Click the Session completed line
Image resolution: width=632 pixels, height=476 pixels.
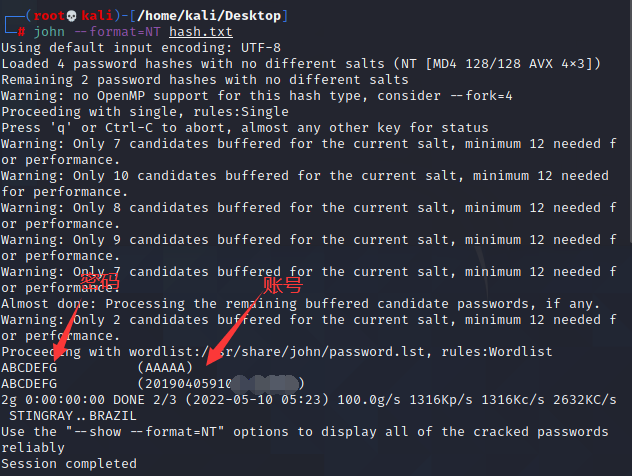point(68,463)
